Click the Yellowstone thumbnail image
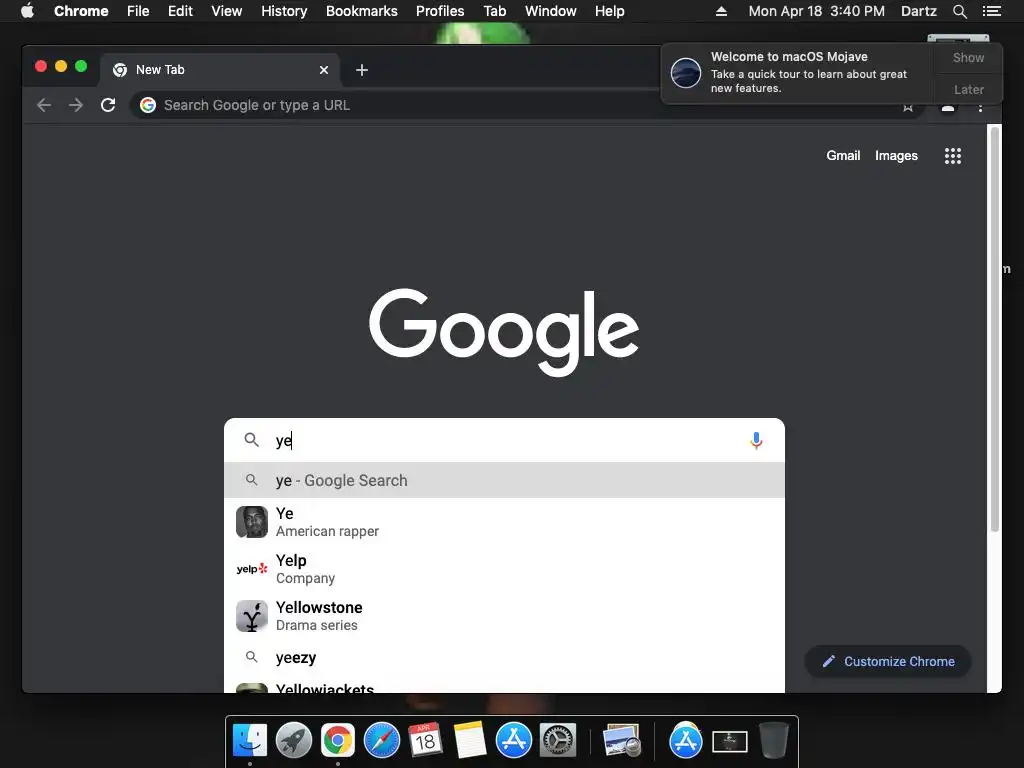 click(x=251, y=616)
